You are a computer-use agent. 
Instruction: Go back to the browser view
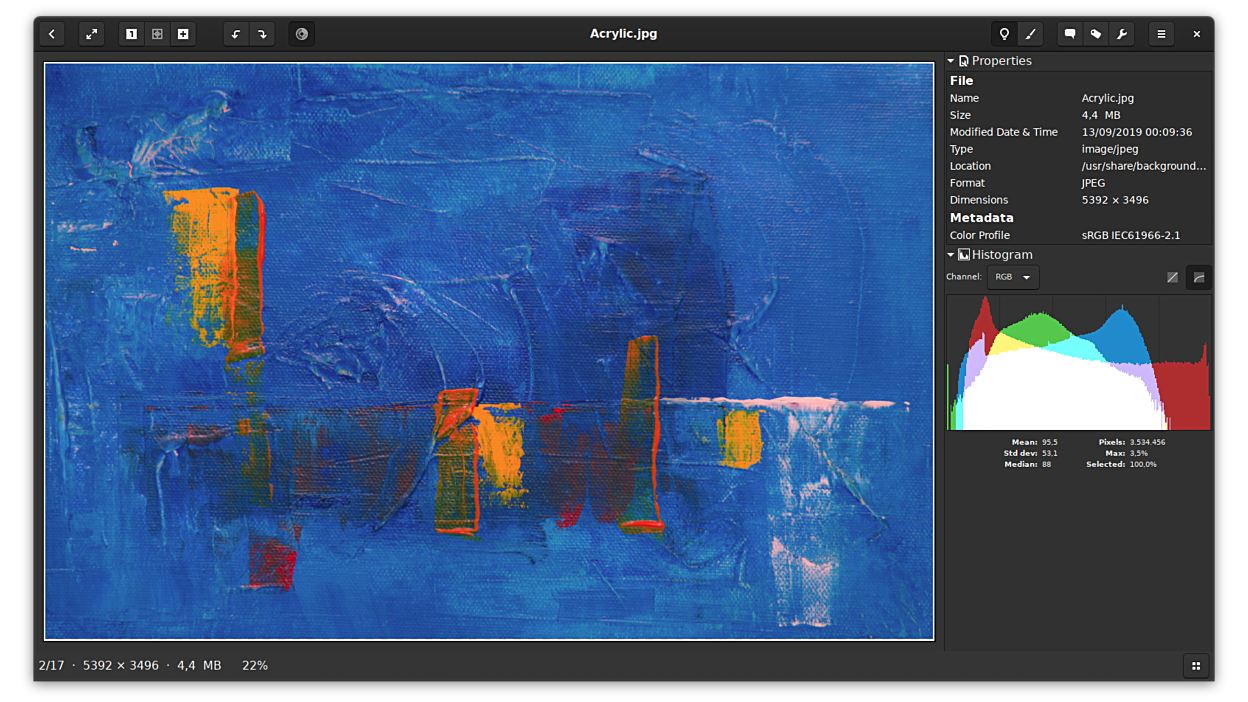(52, 34)
